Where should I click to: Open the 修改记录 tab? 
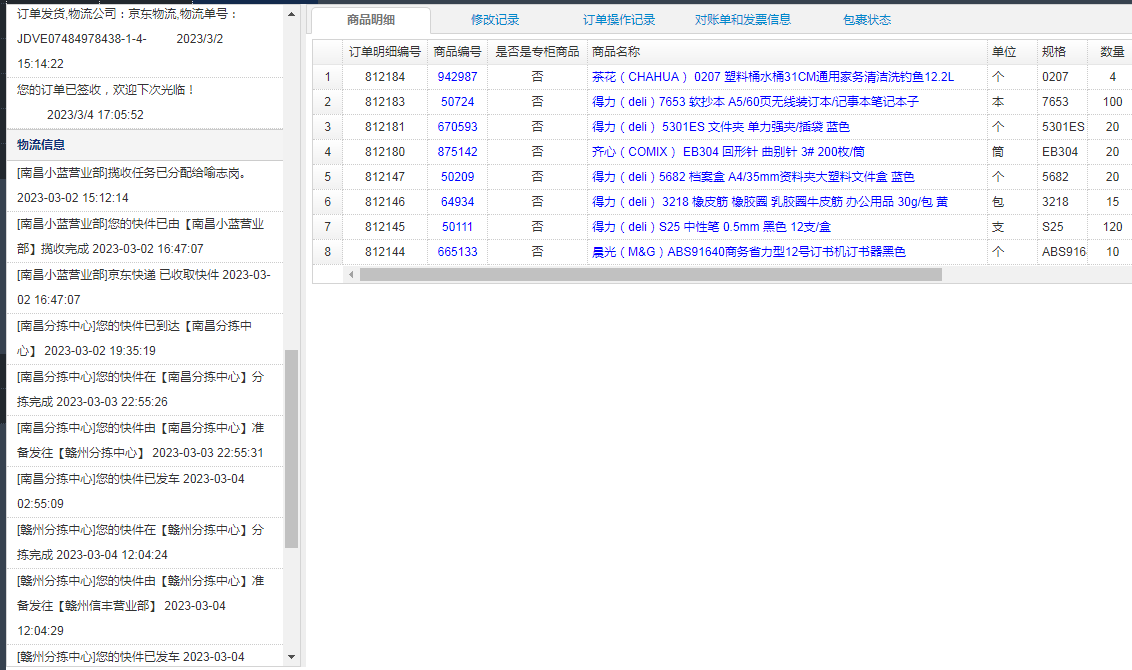[x=495, y=20]
